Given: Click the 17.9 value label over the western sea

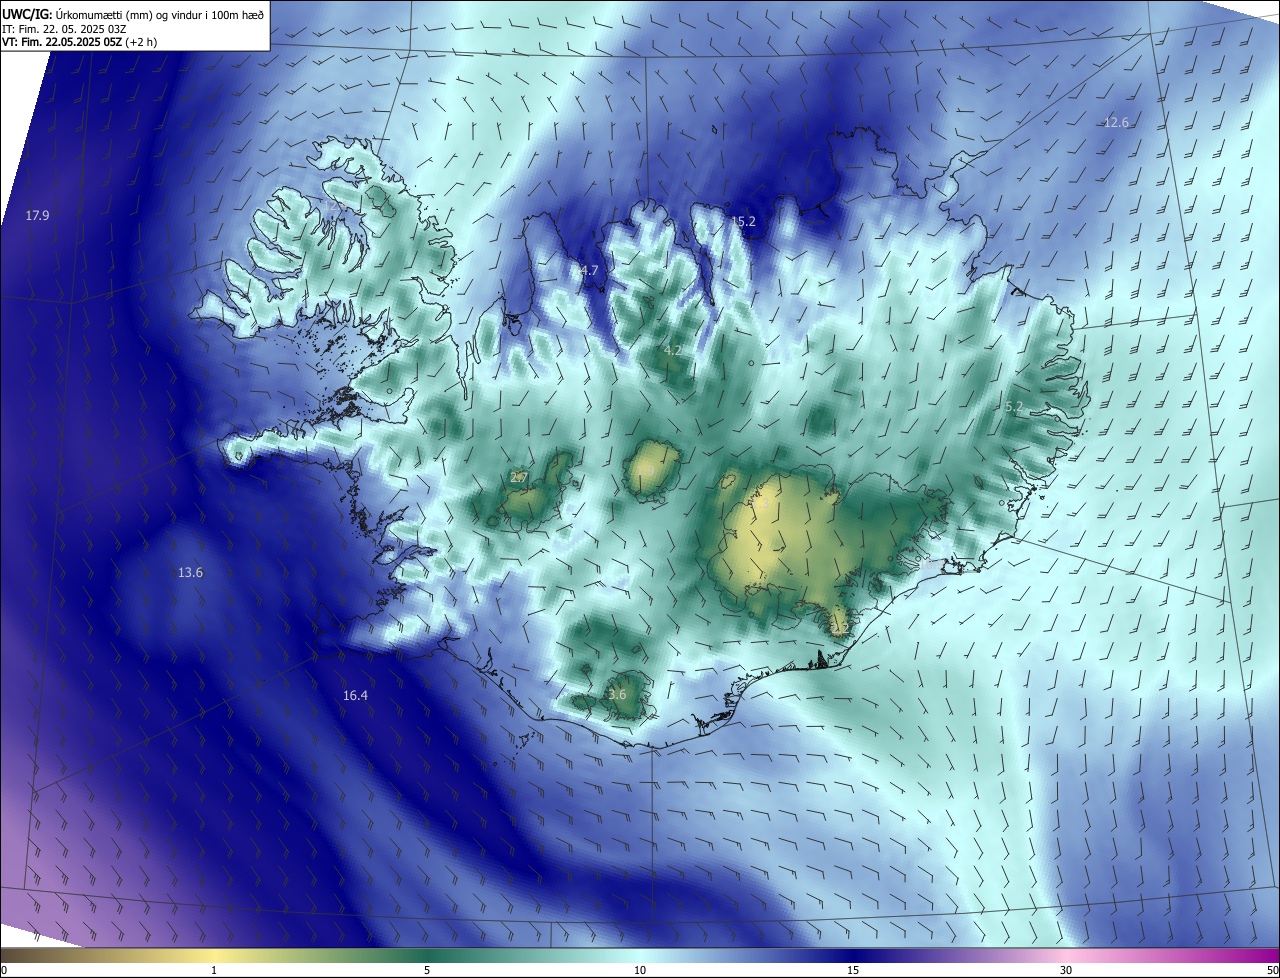Looking at the screenshot, I should tap(38, 215).
